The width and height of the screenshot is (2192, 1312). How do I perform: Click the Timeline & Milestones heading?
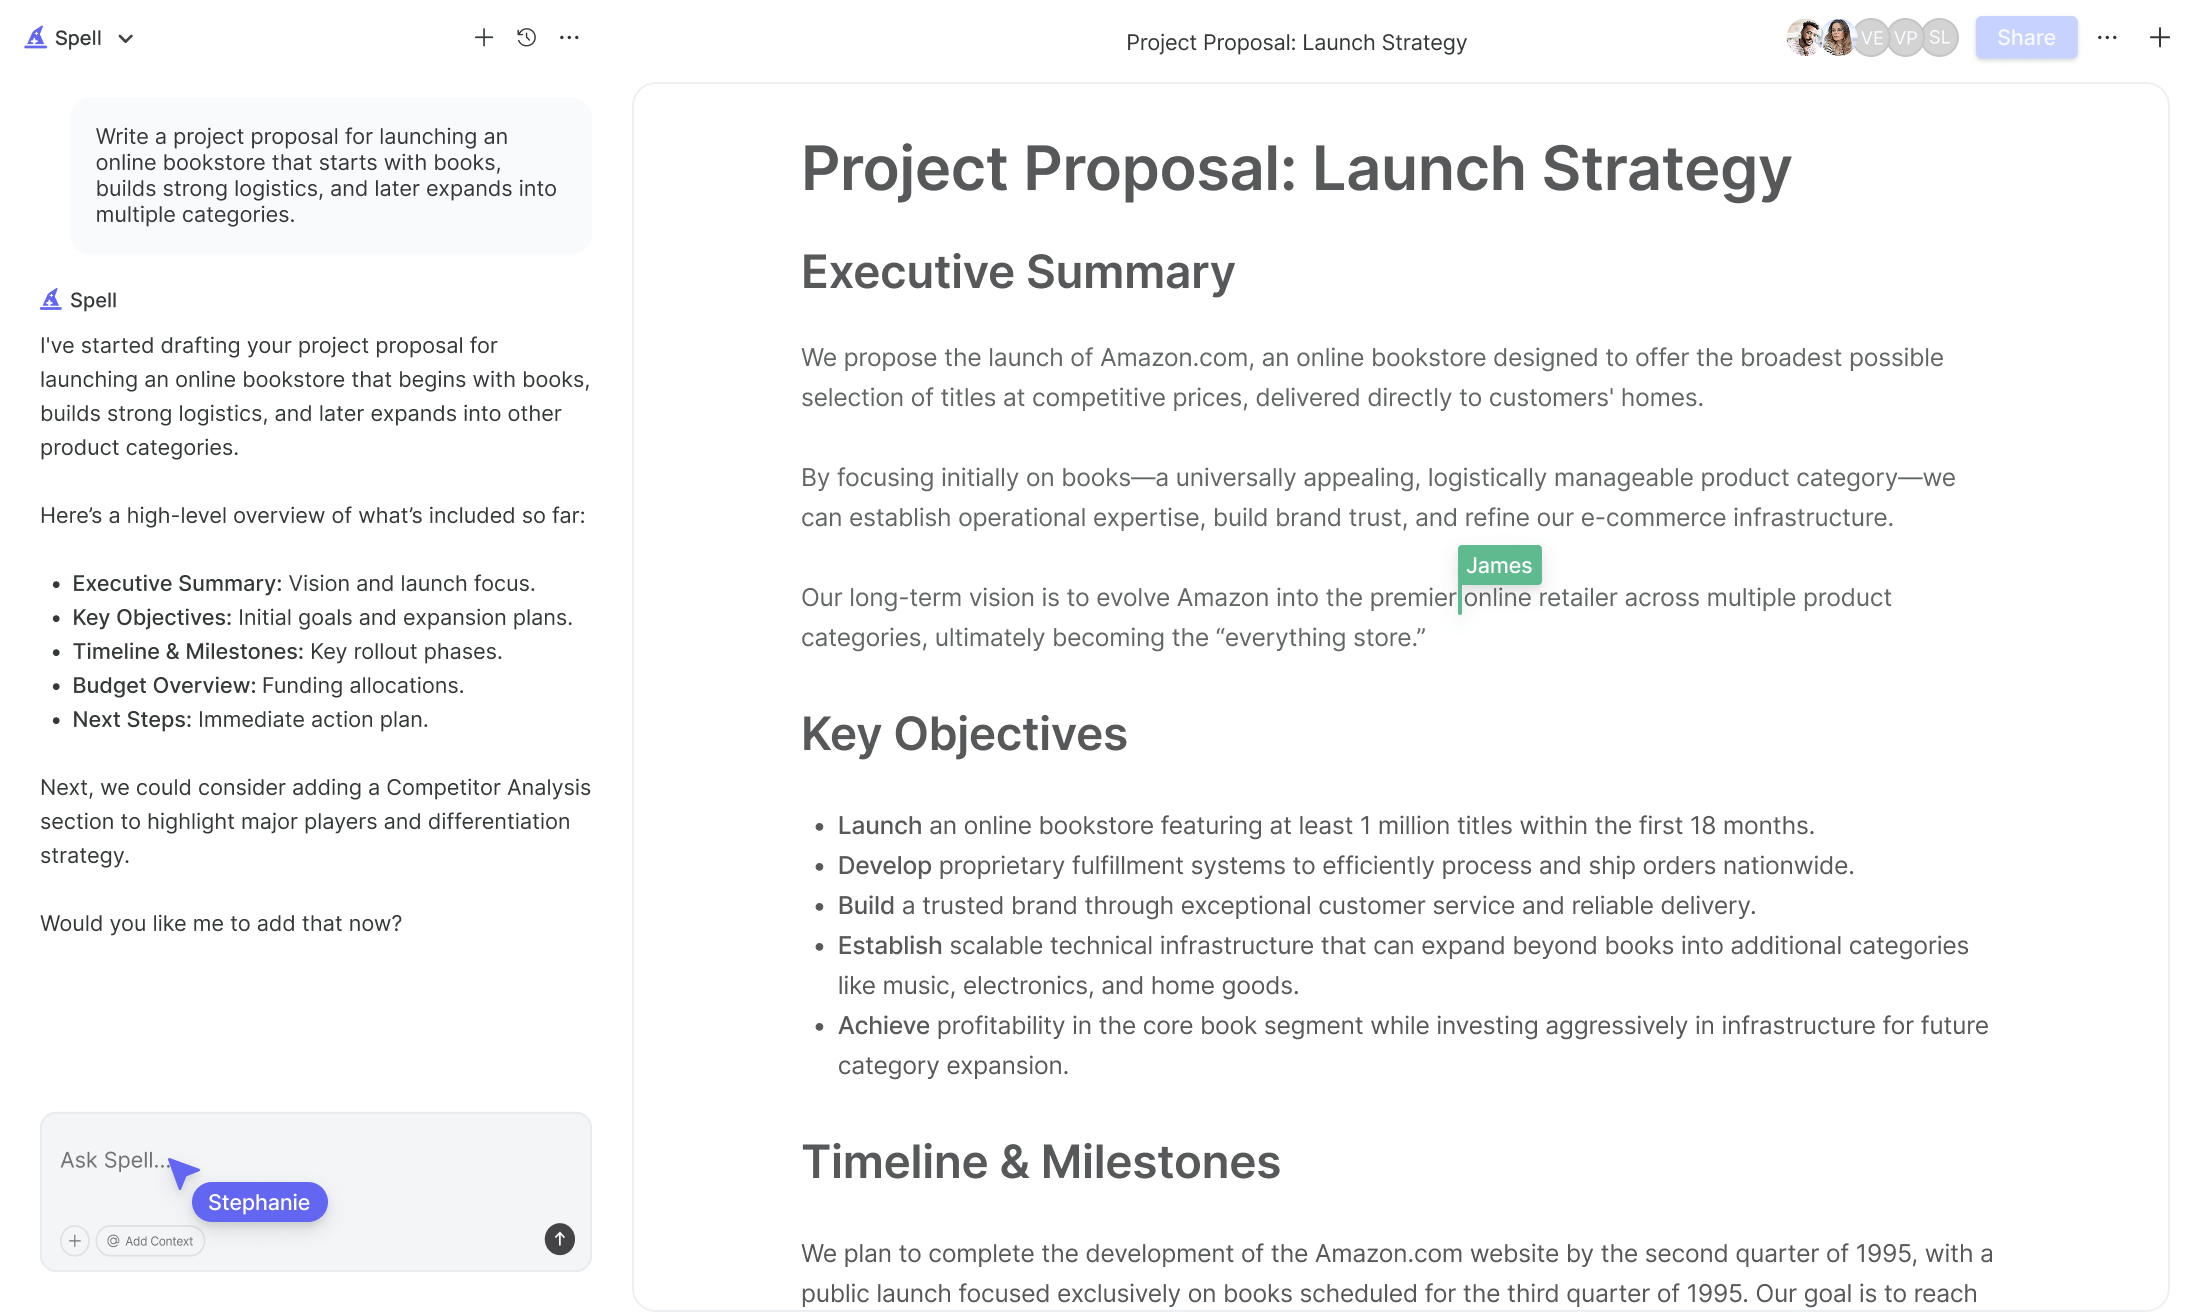click(x=1041, y=1162)
